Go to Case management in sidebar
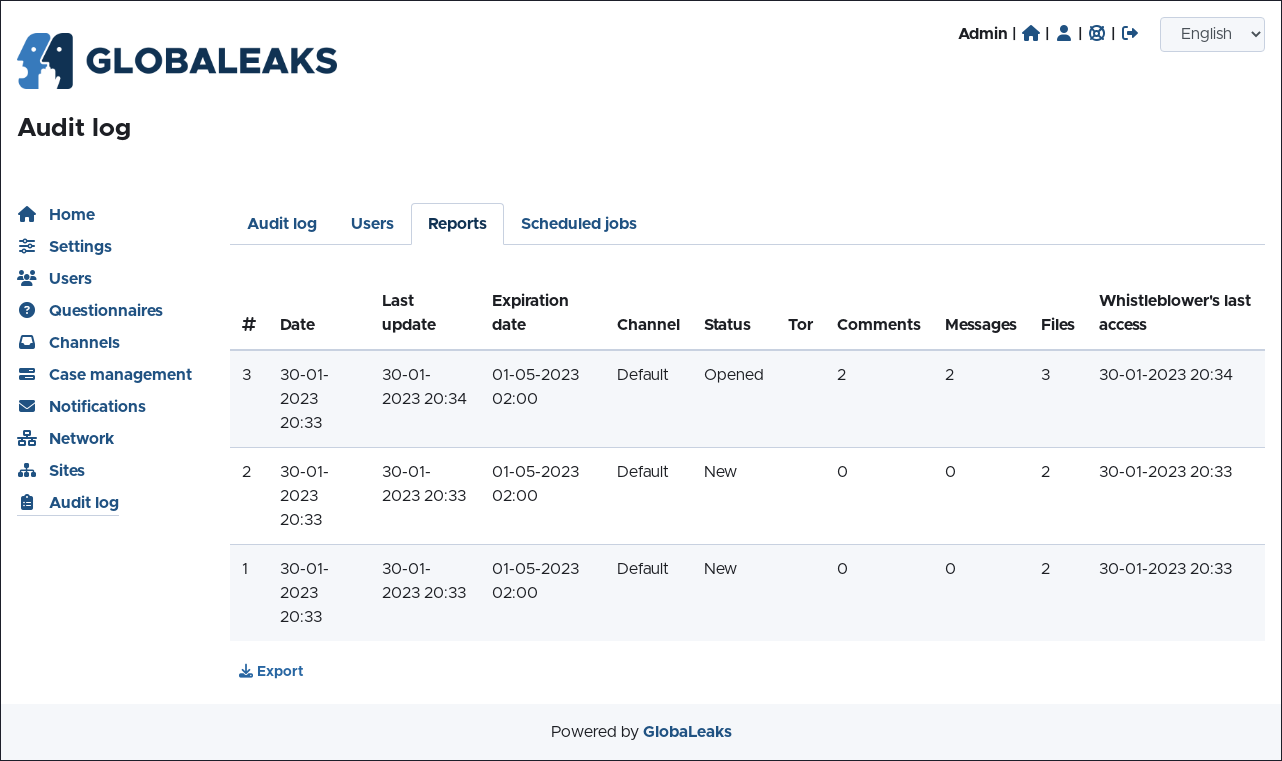This screenshot has width=1282, height=761. tap(120, 374)
